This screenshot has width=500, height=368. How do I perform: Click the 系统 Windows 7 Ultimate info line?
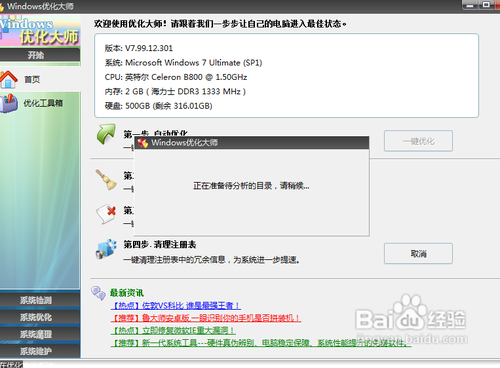click(x=183, y=63)
